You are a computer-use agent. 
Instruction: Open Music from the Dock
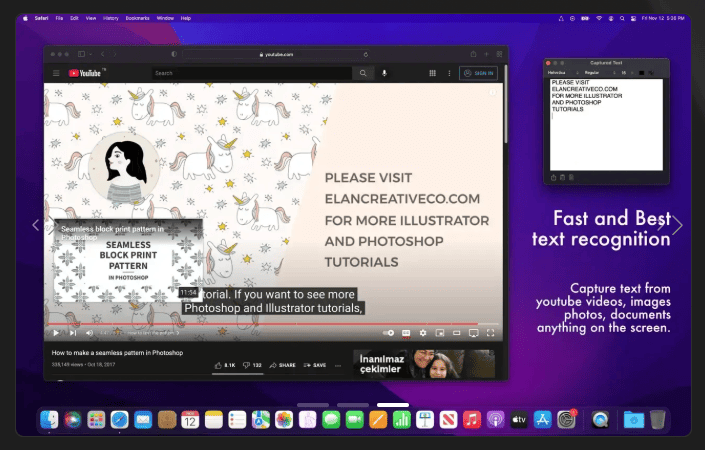coord(472,420)
